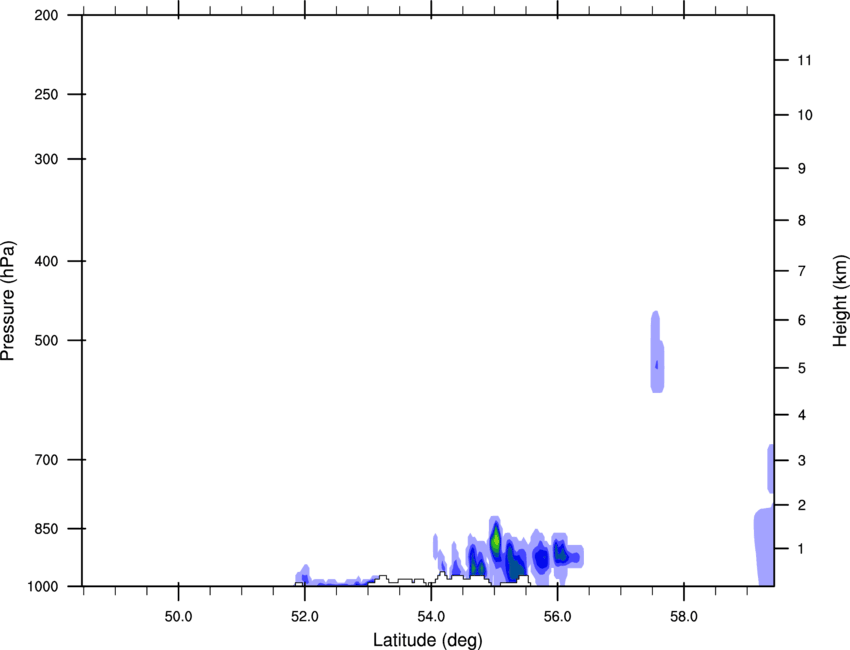This screenshot has height=650, width=850.
Task: Click the 50.0 latitude tick label
Action: tap(178, 612)
